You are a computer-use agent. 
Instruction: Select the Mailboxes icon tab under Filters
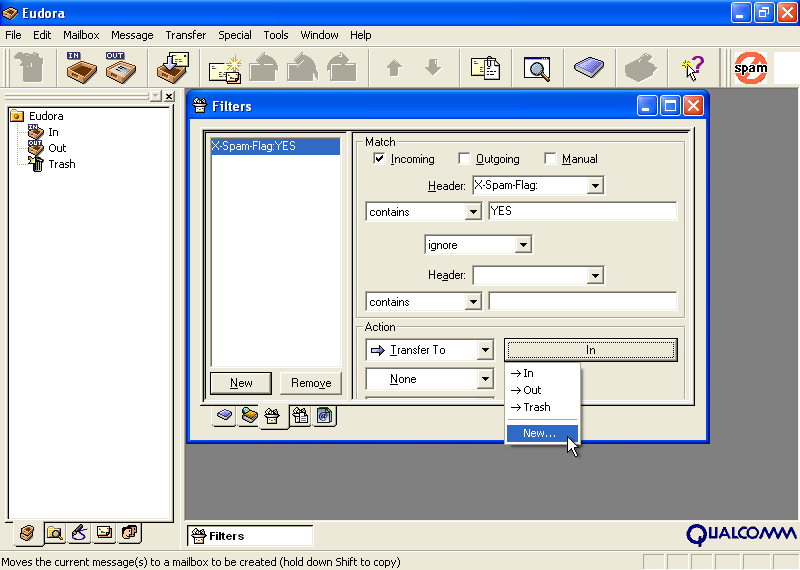(249, 415)
